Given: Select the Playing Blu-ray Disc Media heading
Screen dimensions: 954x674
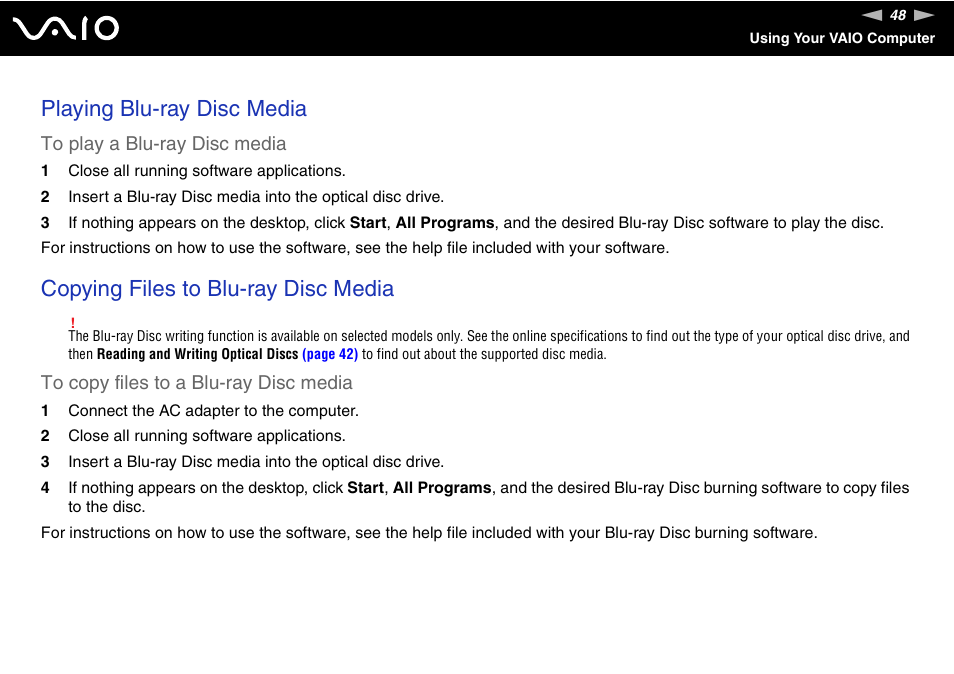Looking at the screenshot, I should [173, 108].
